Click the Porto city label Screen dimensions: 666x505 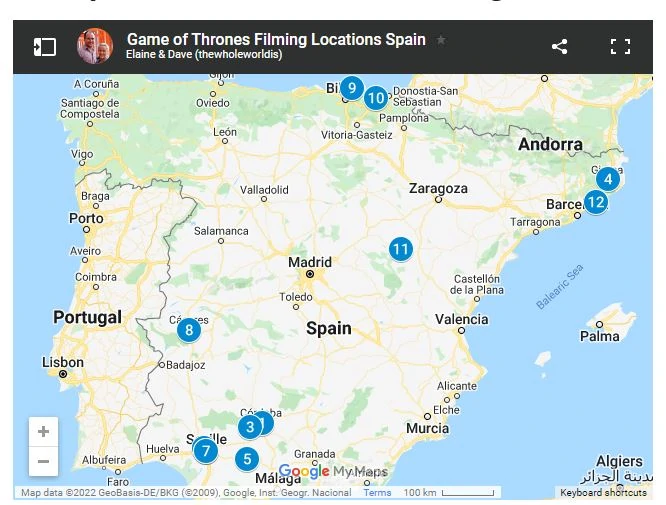pos(86,218)
